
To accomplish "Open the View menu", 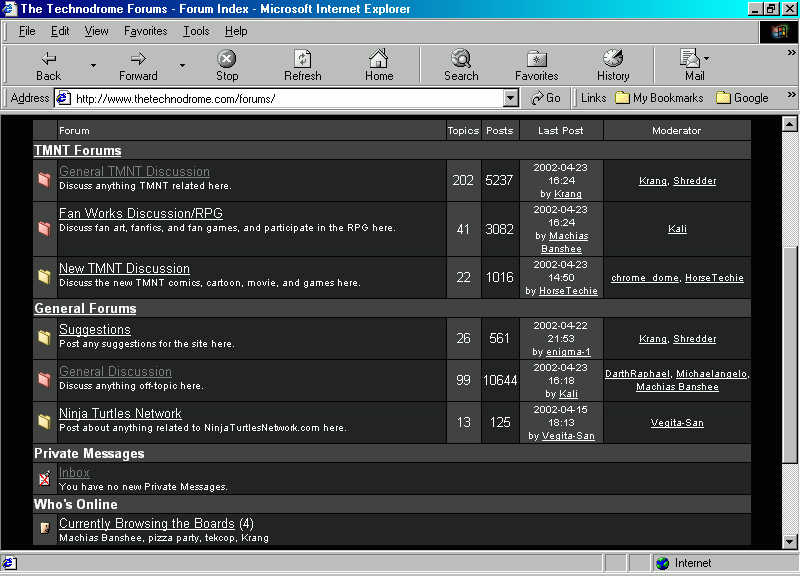I will [x=96, y=31].
